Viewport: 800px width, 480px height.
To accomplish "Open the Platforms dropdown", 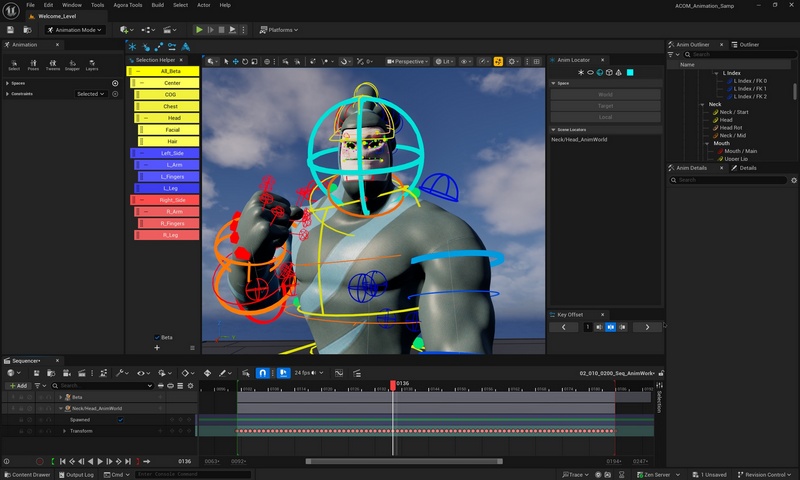I will [283, 30].
